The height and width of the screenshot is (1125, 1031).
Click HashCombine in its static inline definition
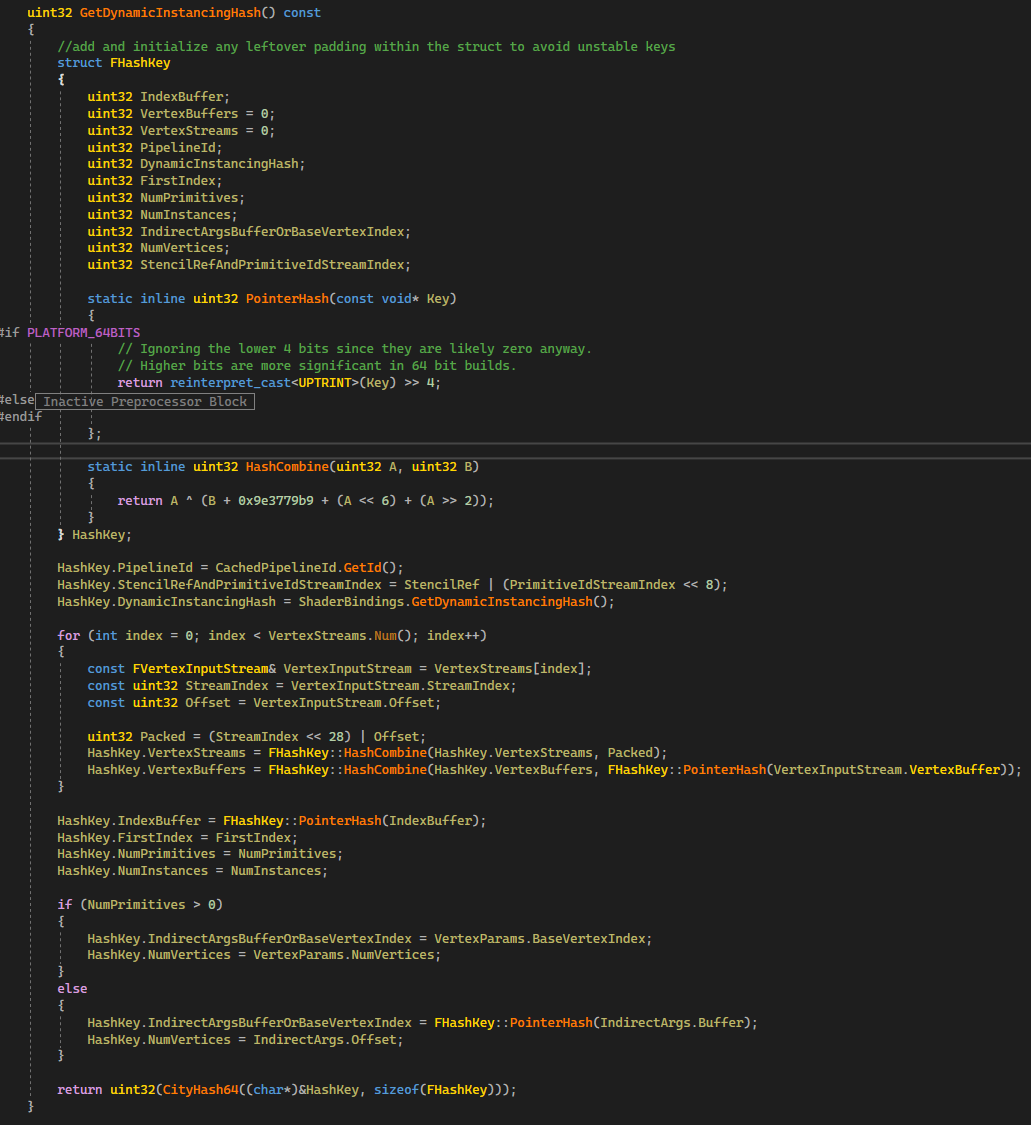click(287, 467)
